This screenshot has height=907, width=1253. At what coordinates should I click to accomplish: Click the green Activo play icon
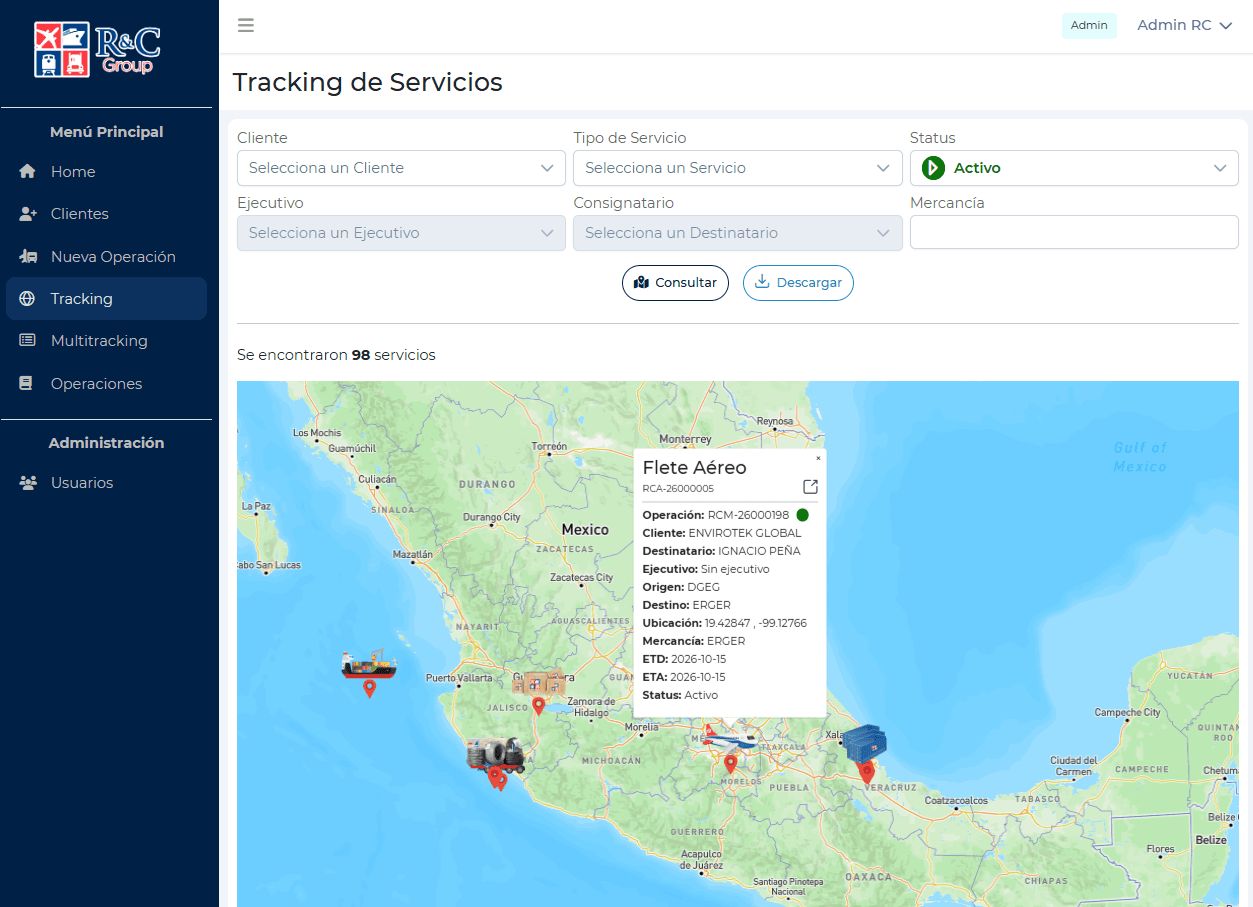[933, 168]
